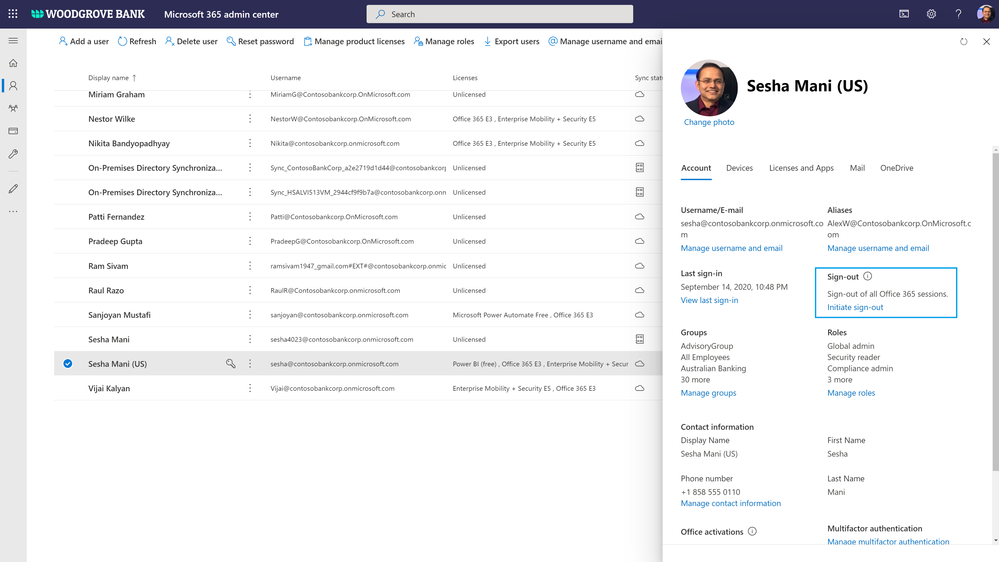This screenshot has height=562, width=999.
Task: Open the settings gear icon
Action: coord(931,13)
